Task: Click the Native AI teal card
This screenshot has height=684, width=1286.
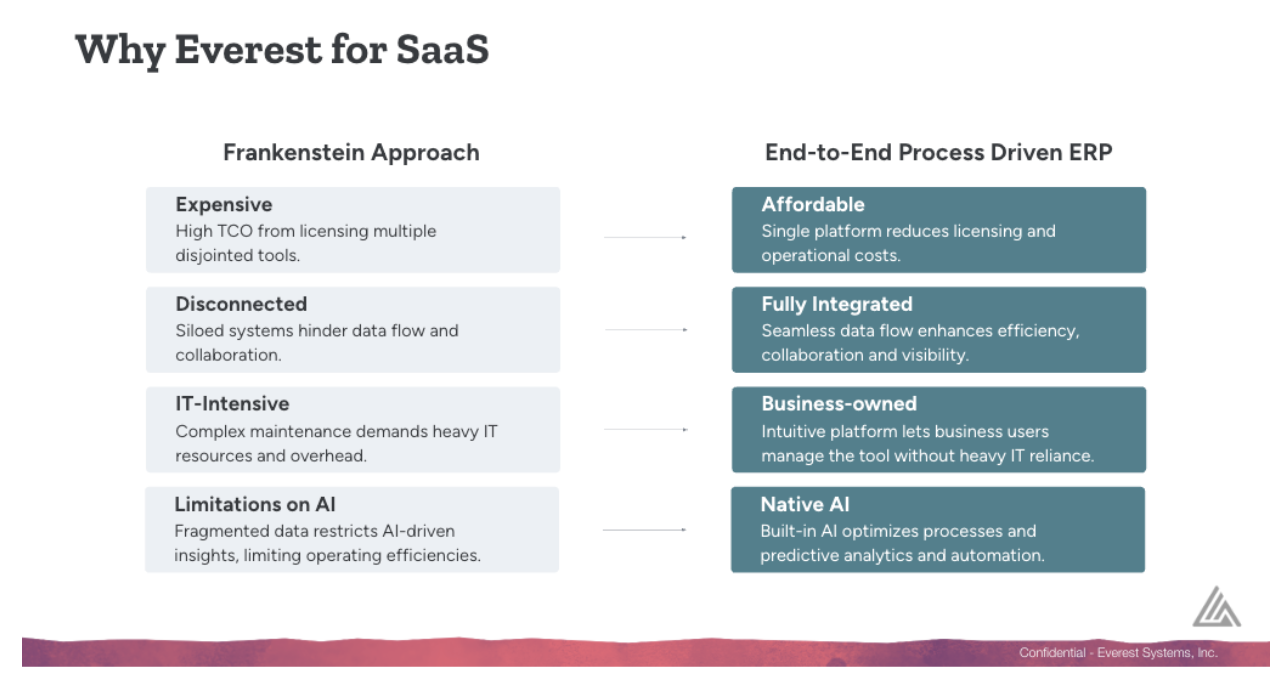Action: (938, 530)
